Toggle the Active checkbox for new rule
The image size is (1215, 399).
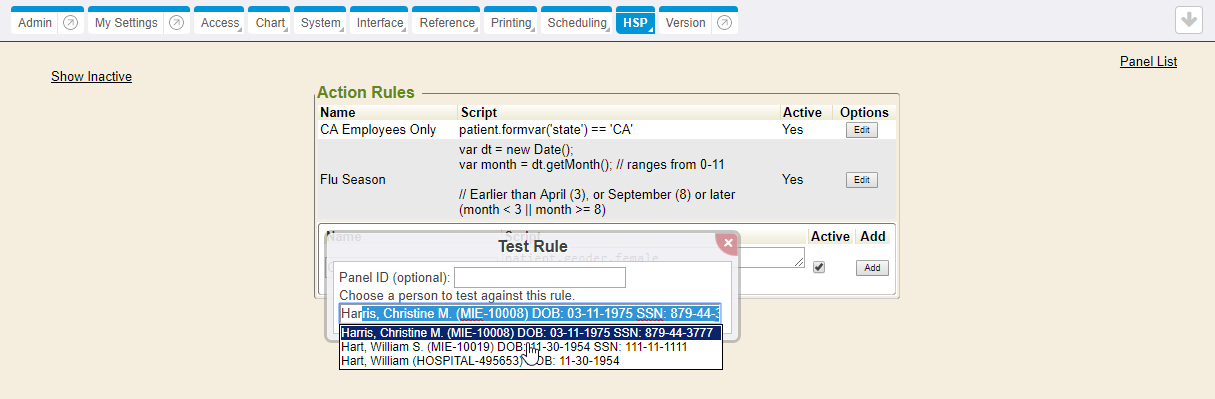coord(819,267)
